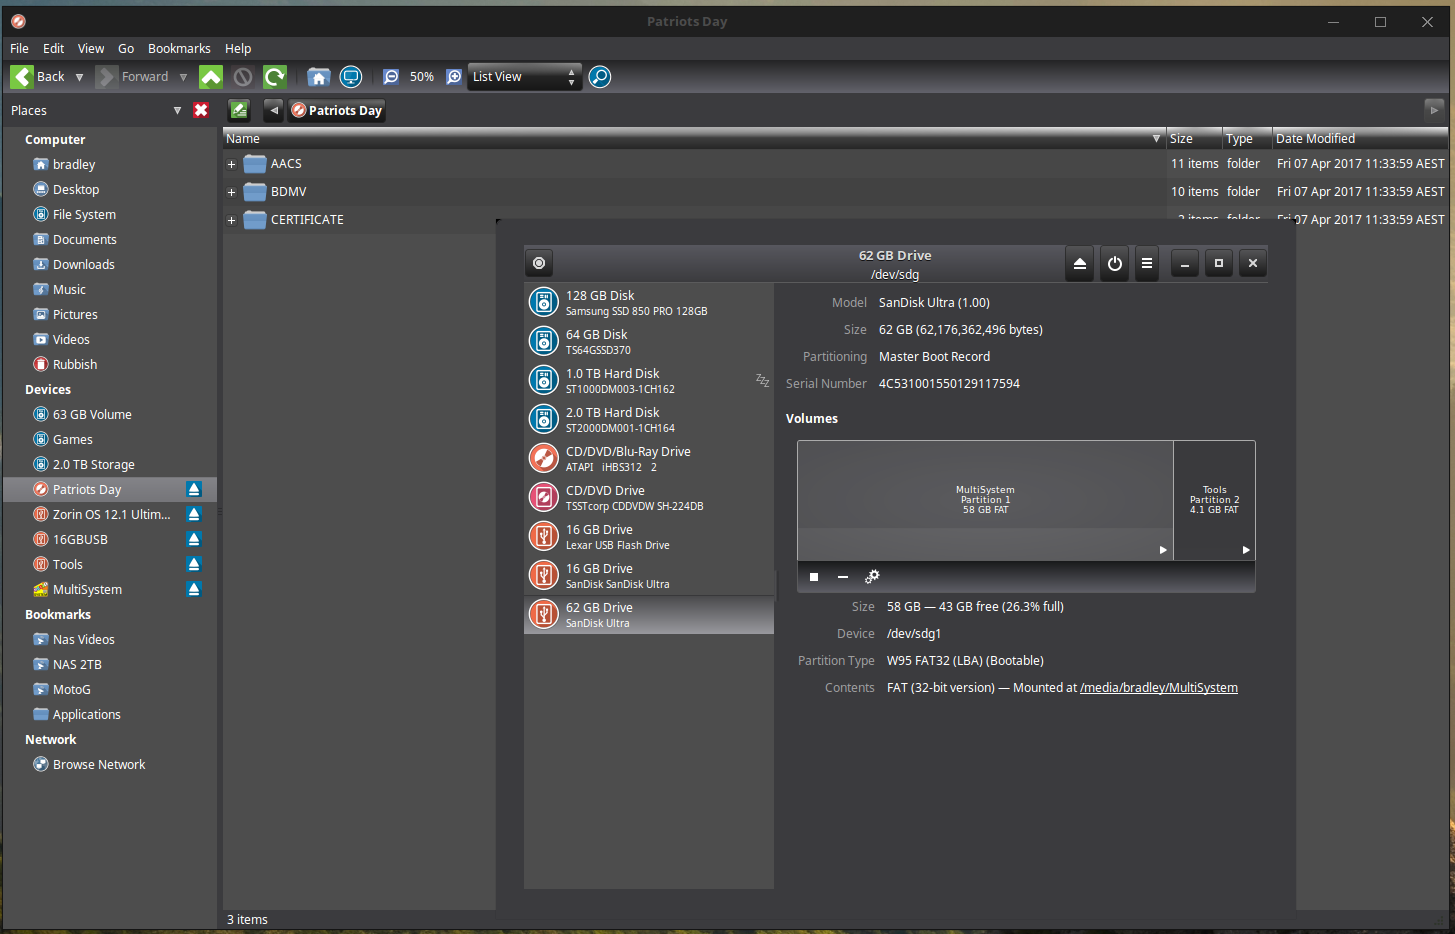
Task: Go to Home folder via toolbar icon
Action: click(x=319, y=77)
